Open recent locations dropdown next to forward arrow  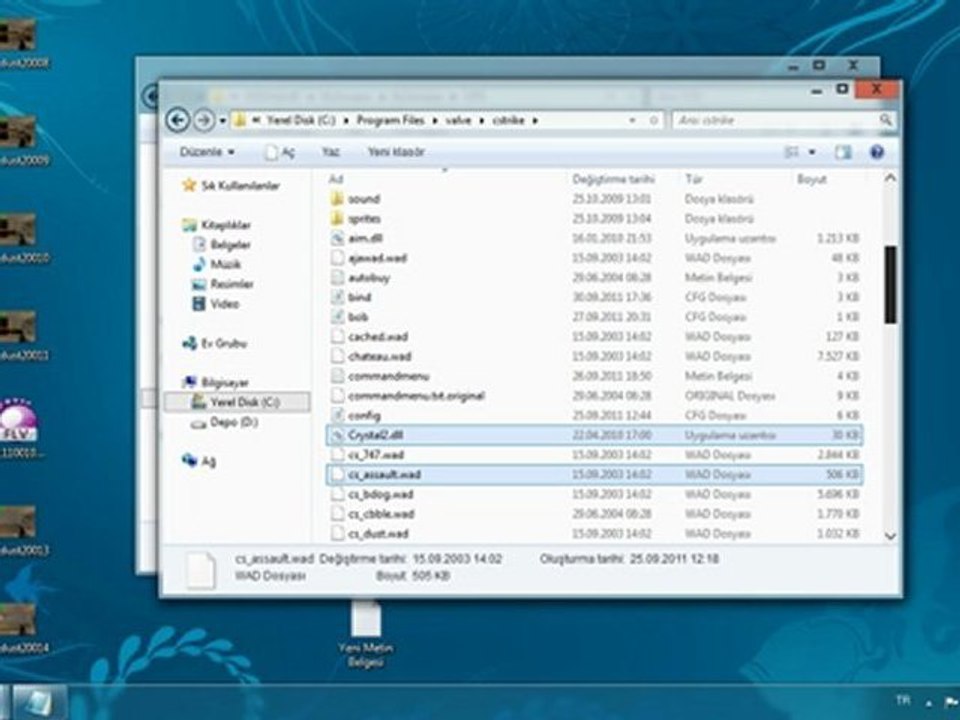pyautogui.click(x=222, y=121)
